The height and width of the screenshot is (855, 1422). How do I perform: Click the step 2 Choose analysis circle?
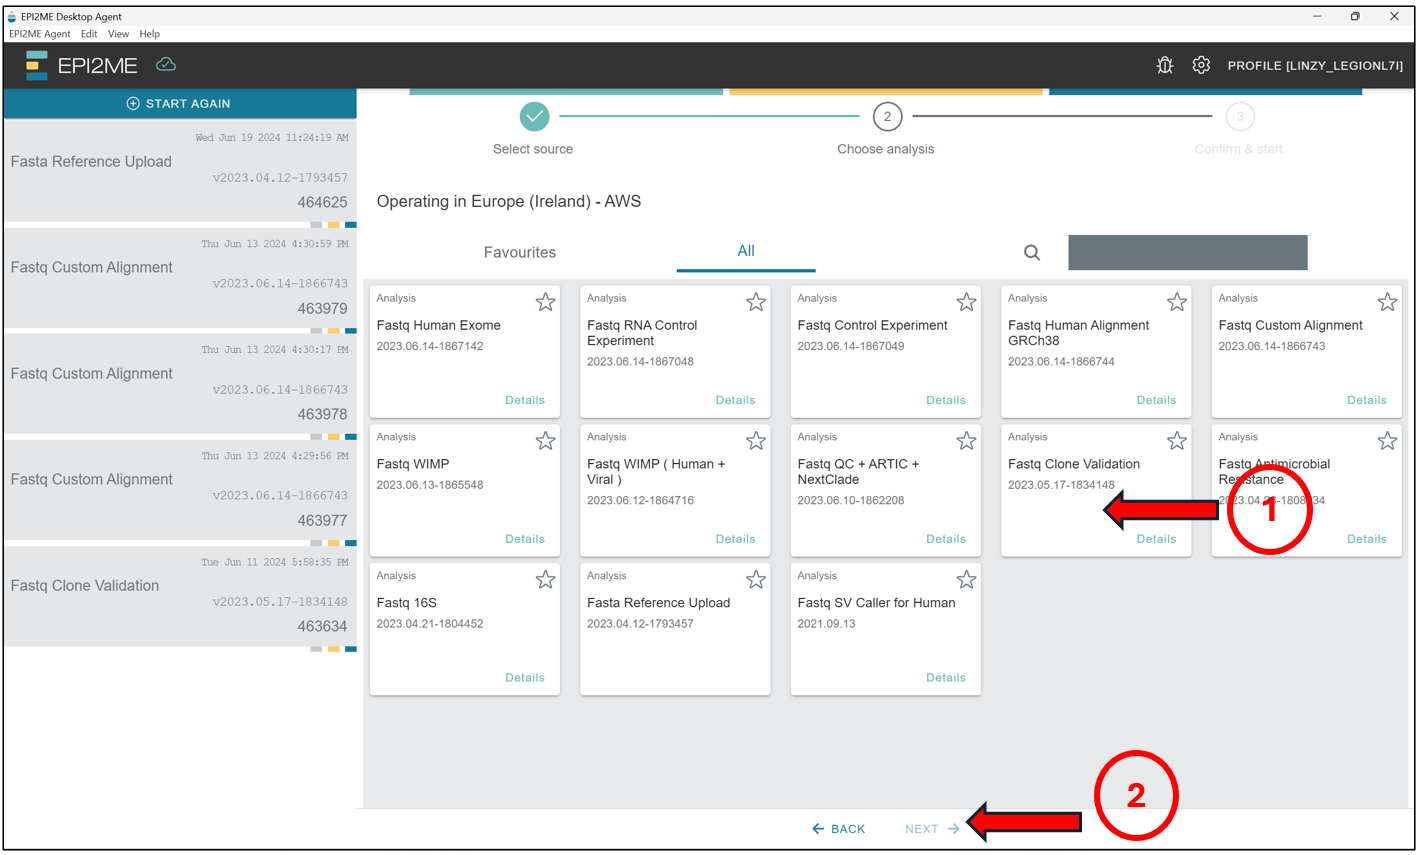tap(887, 117)
